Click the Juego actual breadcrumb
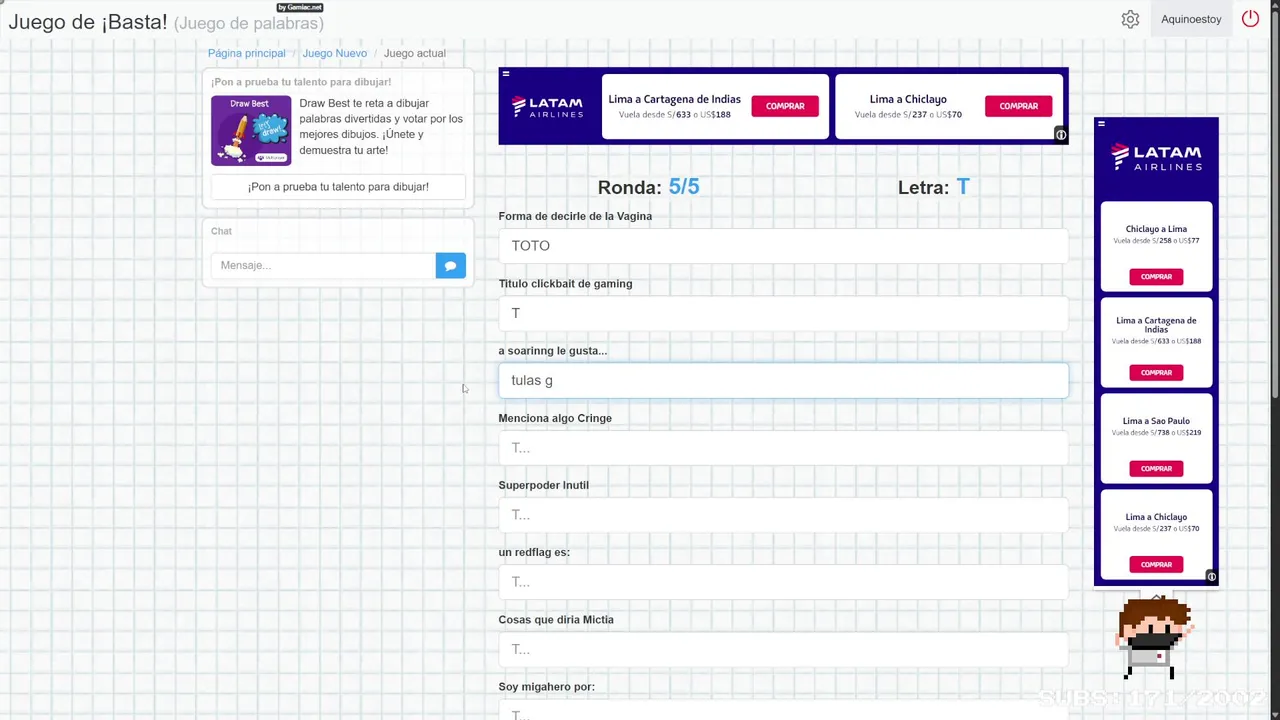Viewport: 1280px width, 720px height. (415, 53)
